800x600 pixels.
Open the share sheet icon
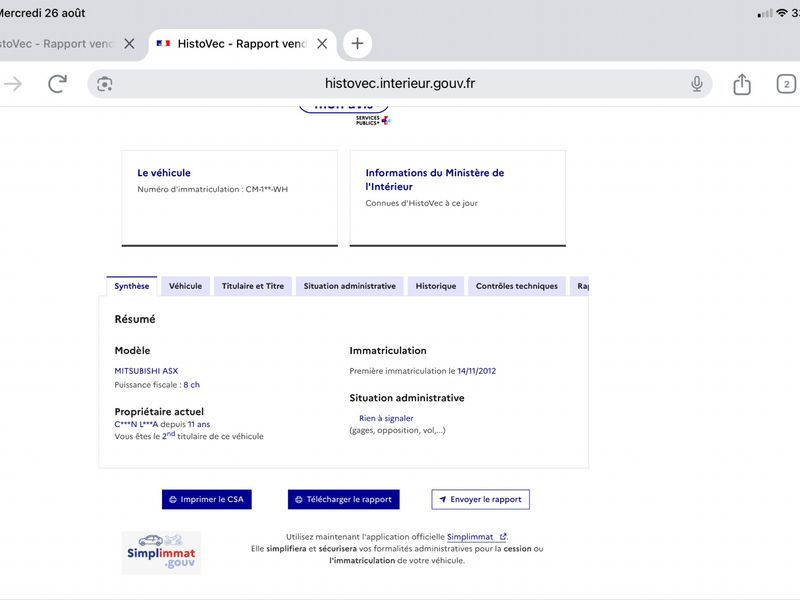[x=742, y=84]
